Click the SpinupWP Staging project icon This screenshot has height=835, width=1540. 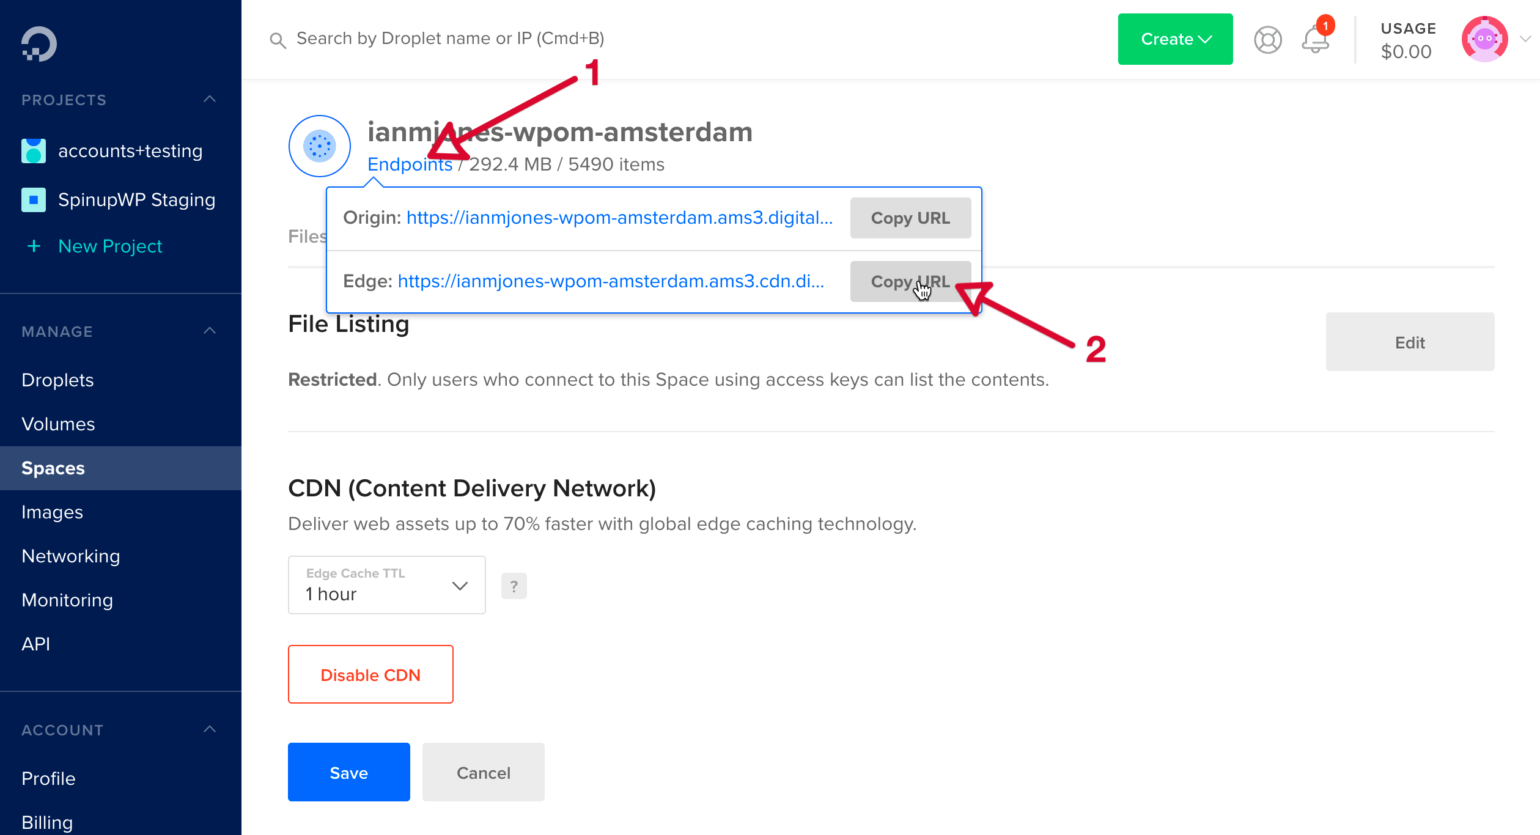[x=34, y=200]
